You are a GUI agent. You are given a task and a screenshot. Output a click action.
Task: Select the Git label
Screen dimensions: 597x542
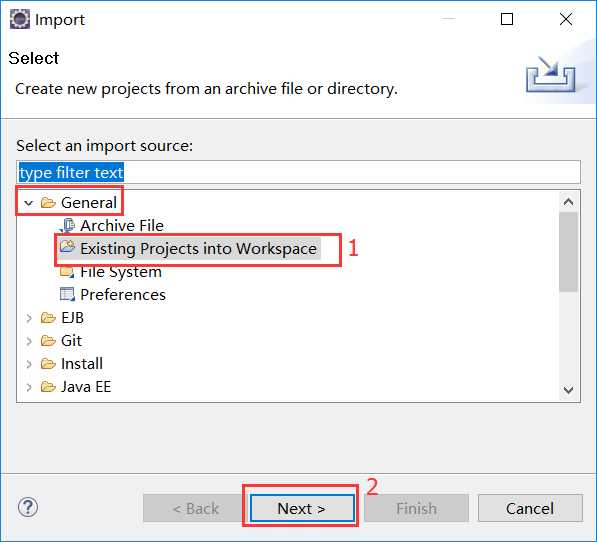71,341
